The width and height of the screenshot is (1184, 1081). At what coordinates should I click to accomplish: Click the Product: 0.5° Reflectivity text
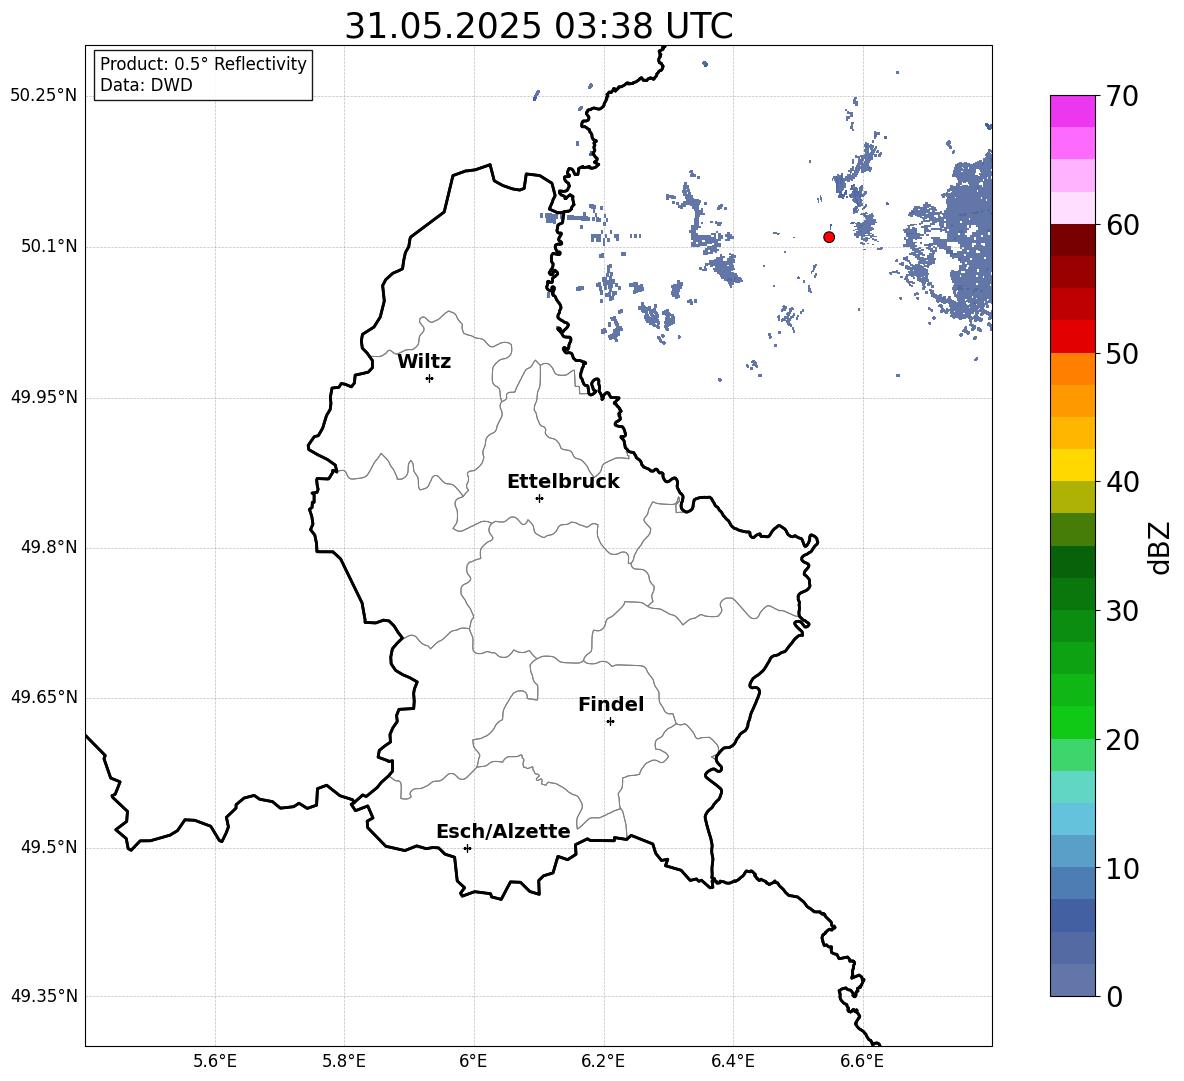pos(203,64)
